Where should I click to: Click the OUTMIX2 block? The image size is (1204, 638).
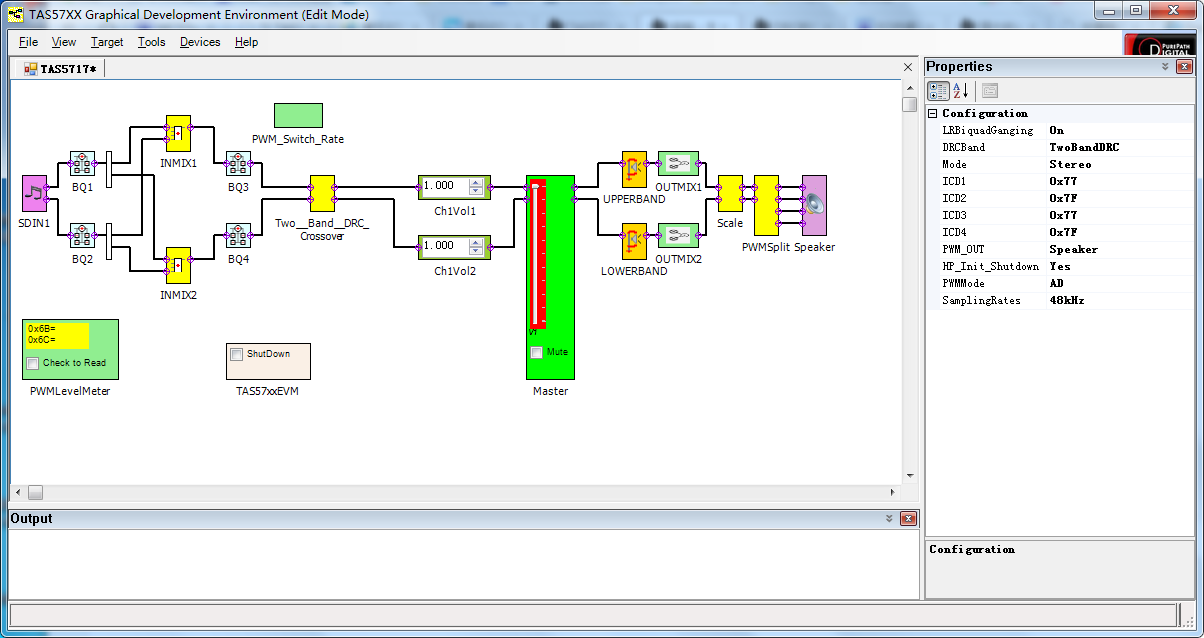tap(678, 236)
